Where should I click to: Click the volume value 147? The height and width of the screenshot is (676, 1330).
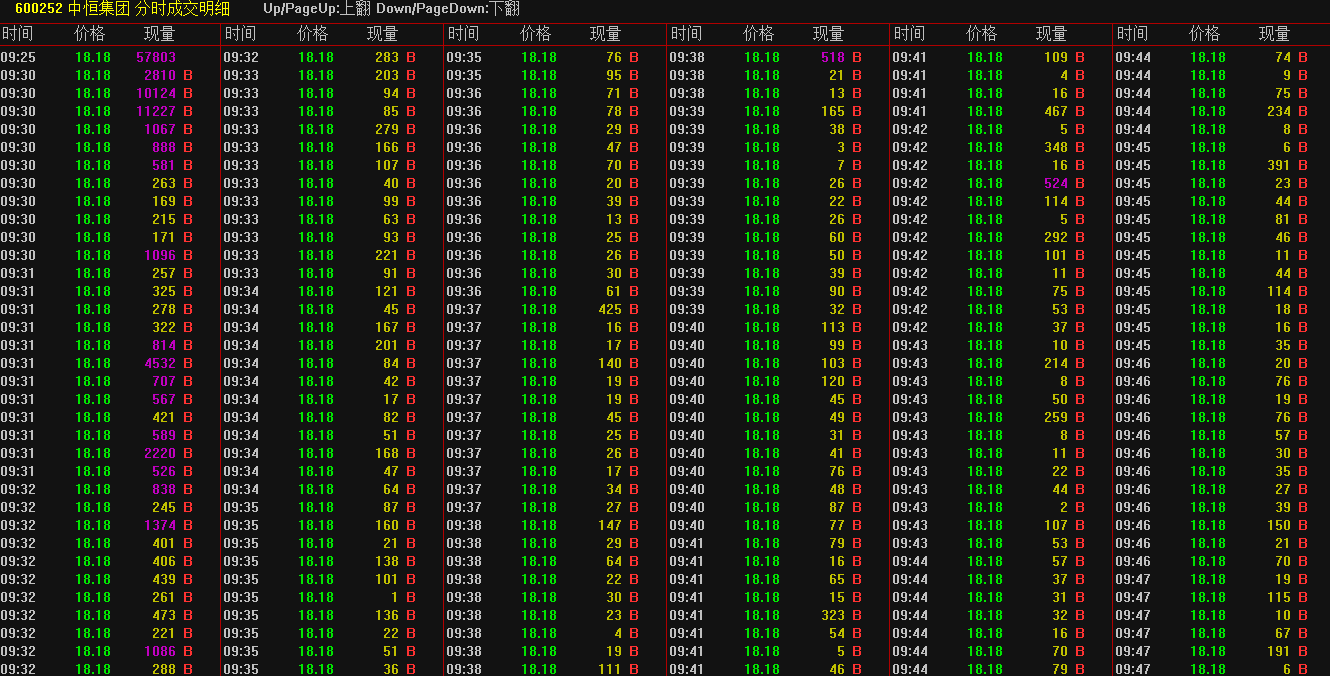pyautogui.click(x=610, y=525)
